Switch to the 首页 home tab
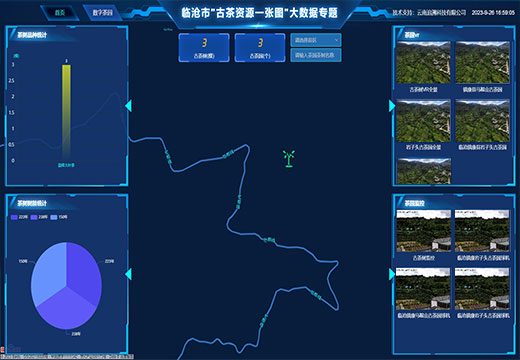520x360 pixels. coord(60,13)
